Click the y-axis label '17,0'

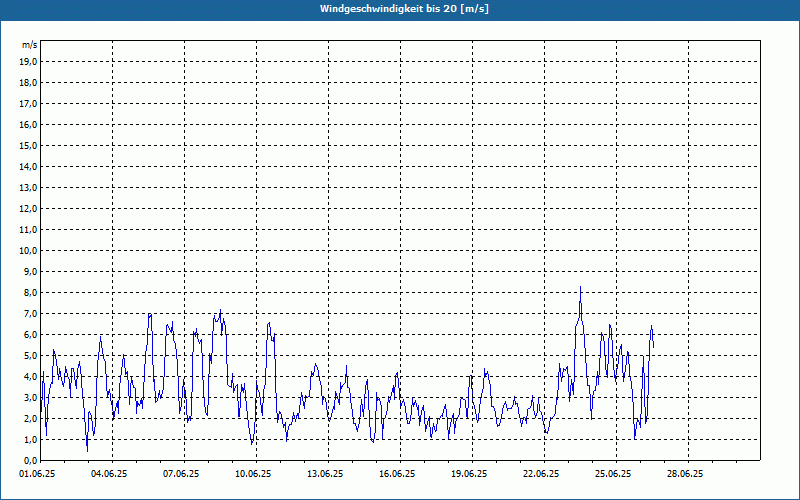click(x=28, y=104)
